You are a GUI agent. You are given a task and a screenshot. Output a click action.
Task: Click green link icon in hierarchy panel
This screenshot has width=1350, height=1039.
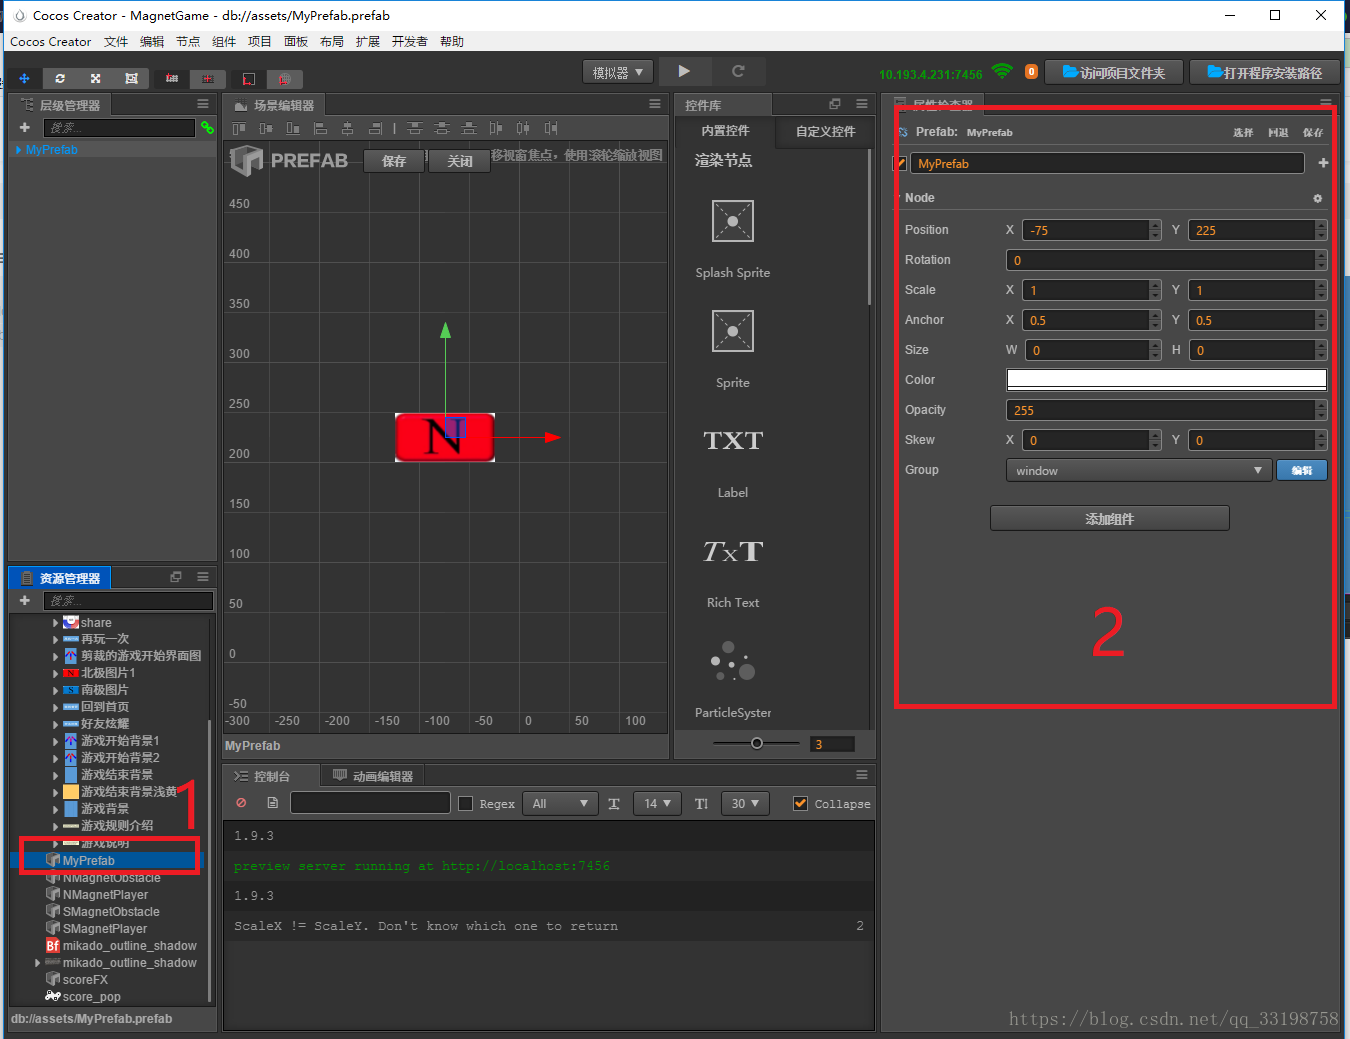207,127
